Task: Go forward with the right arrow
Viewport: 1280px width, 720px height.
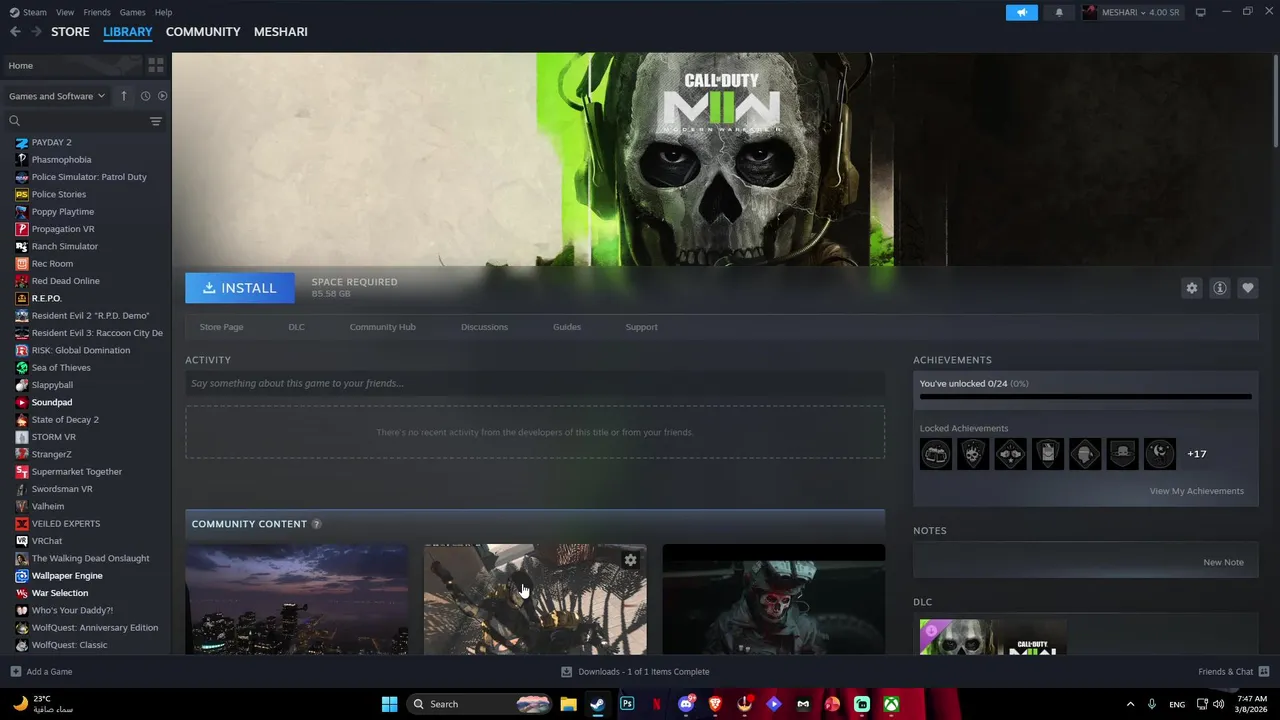Action: 36,32
